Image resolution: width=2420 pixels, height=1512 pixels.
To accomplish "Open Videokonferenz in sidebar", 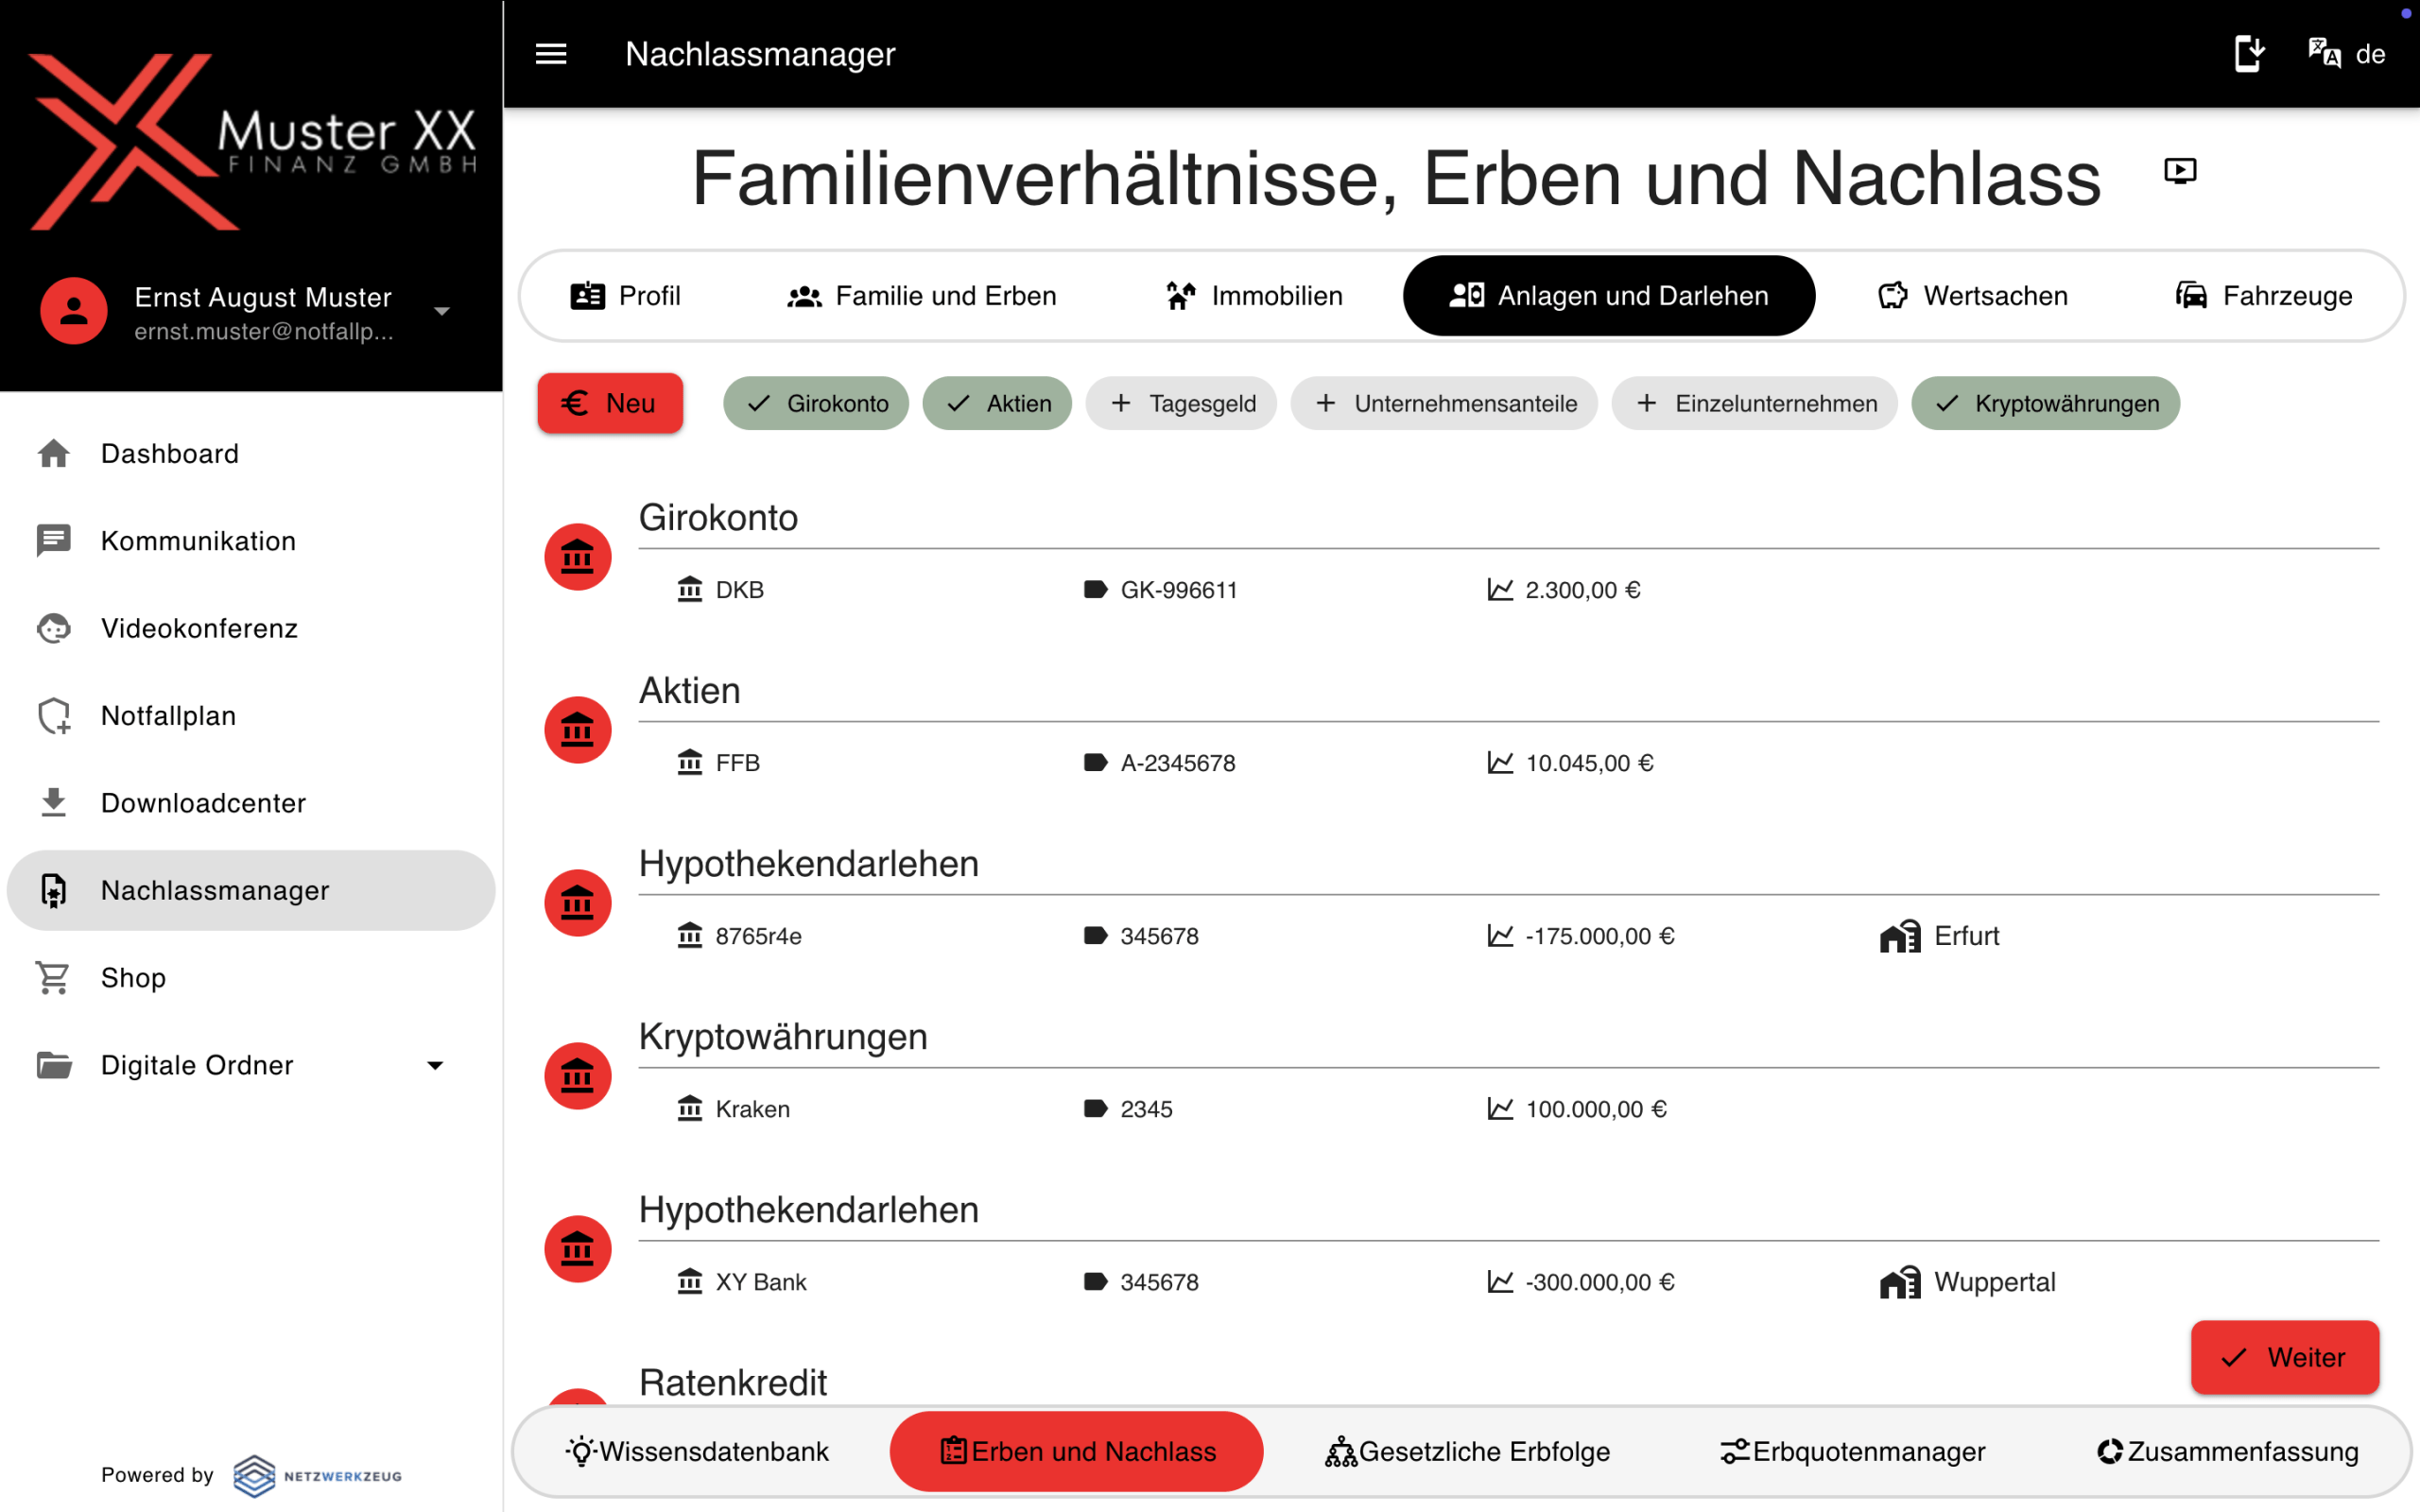I will (251, 628).
